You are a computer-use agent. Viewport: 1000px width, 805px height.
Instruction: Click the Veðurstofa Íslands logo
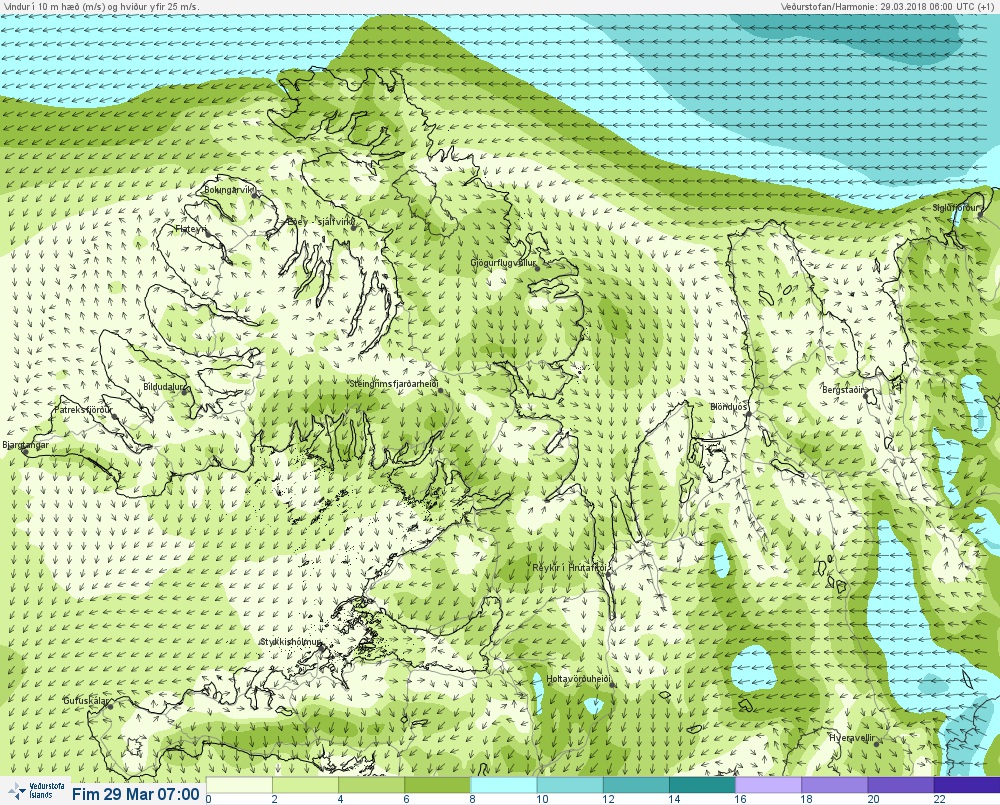[x=37, y=791]
